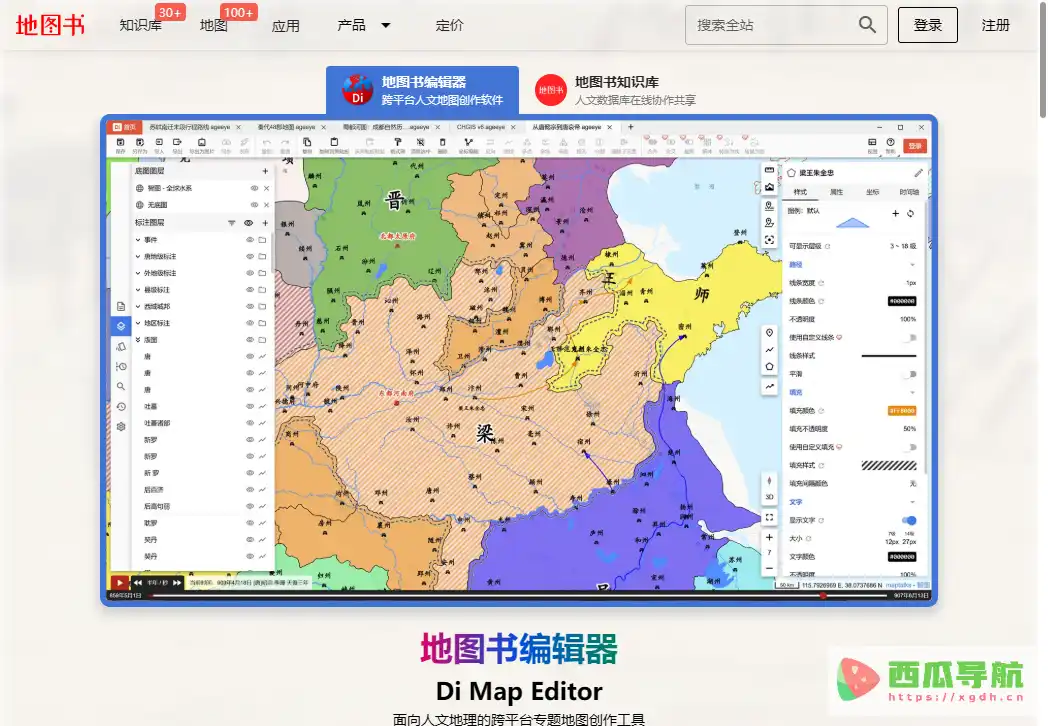Open the settings gear in the editor's left sidebar
Image resolution: width=1048 pixels, height=726 pixels.
(121, 427)
